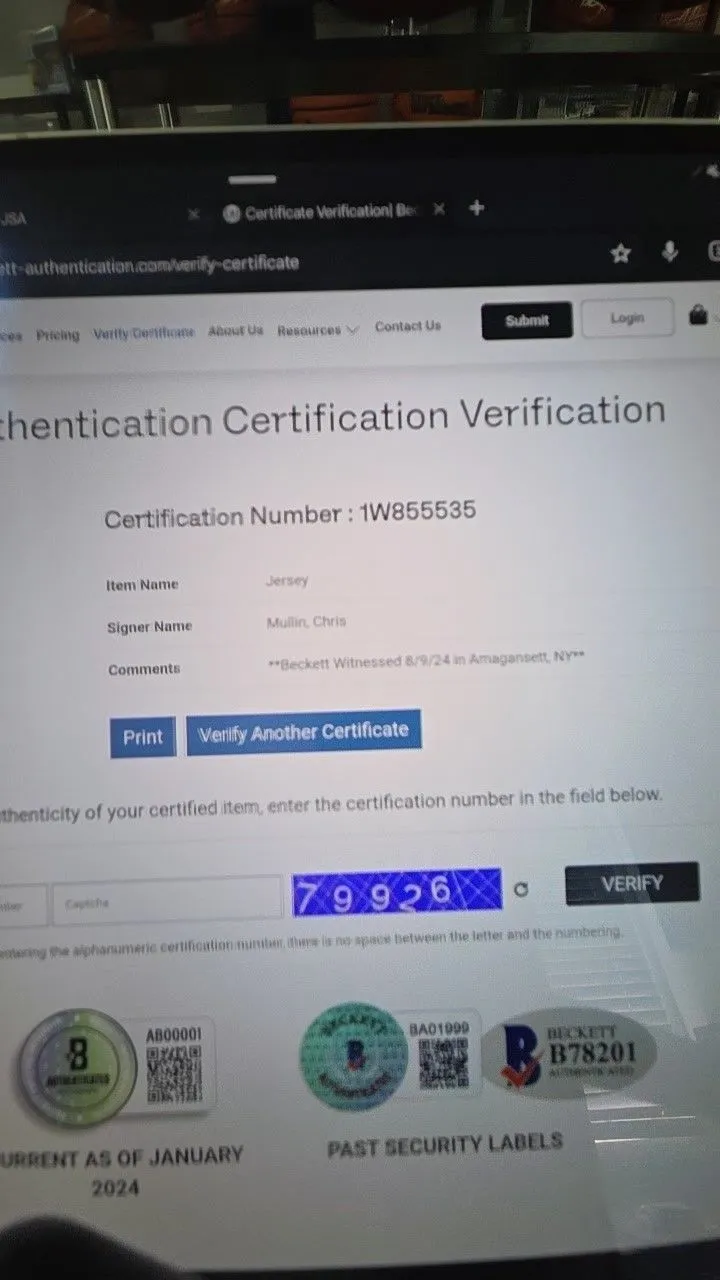Image resolution: width=720 pixels, height=1280 pixels.
Task: Click the PAST SECURITY LABELS caption
Action: coord(445,1144)
